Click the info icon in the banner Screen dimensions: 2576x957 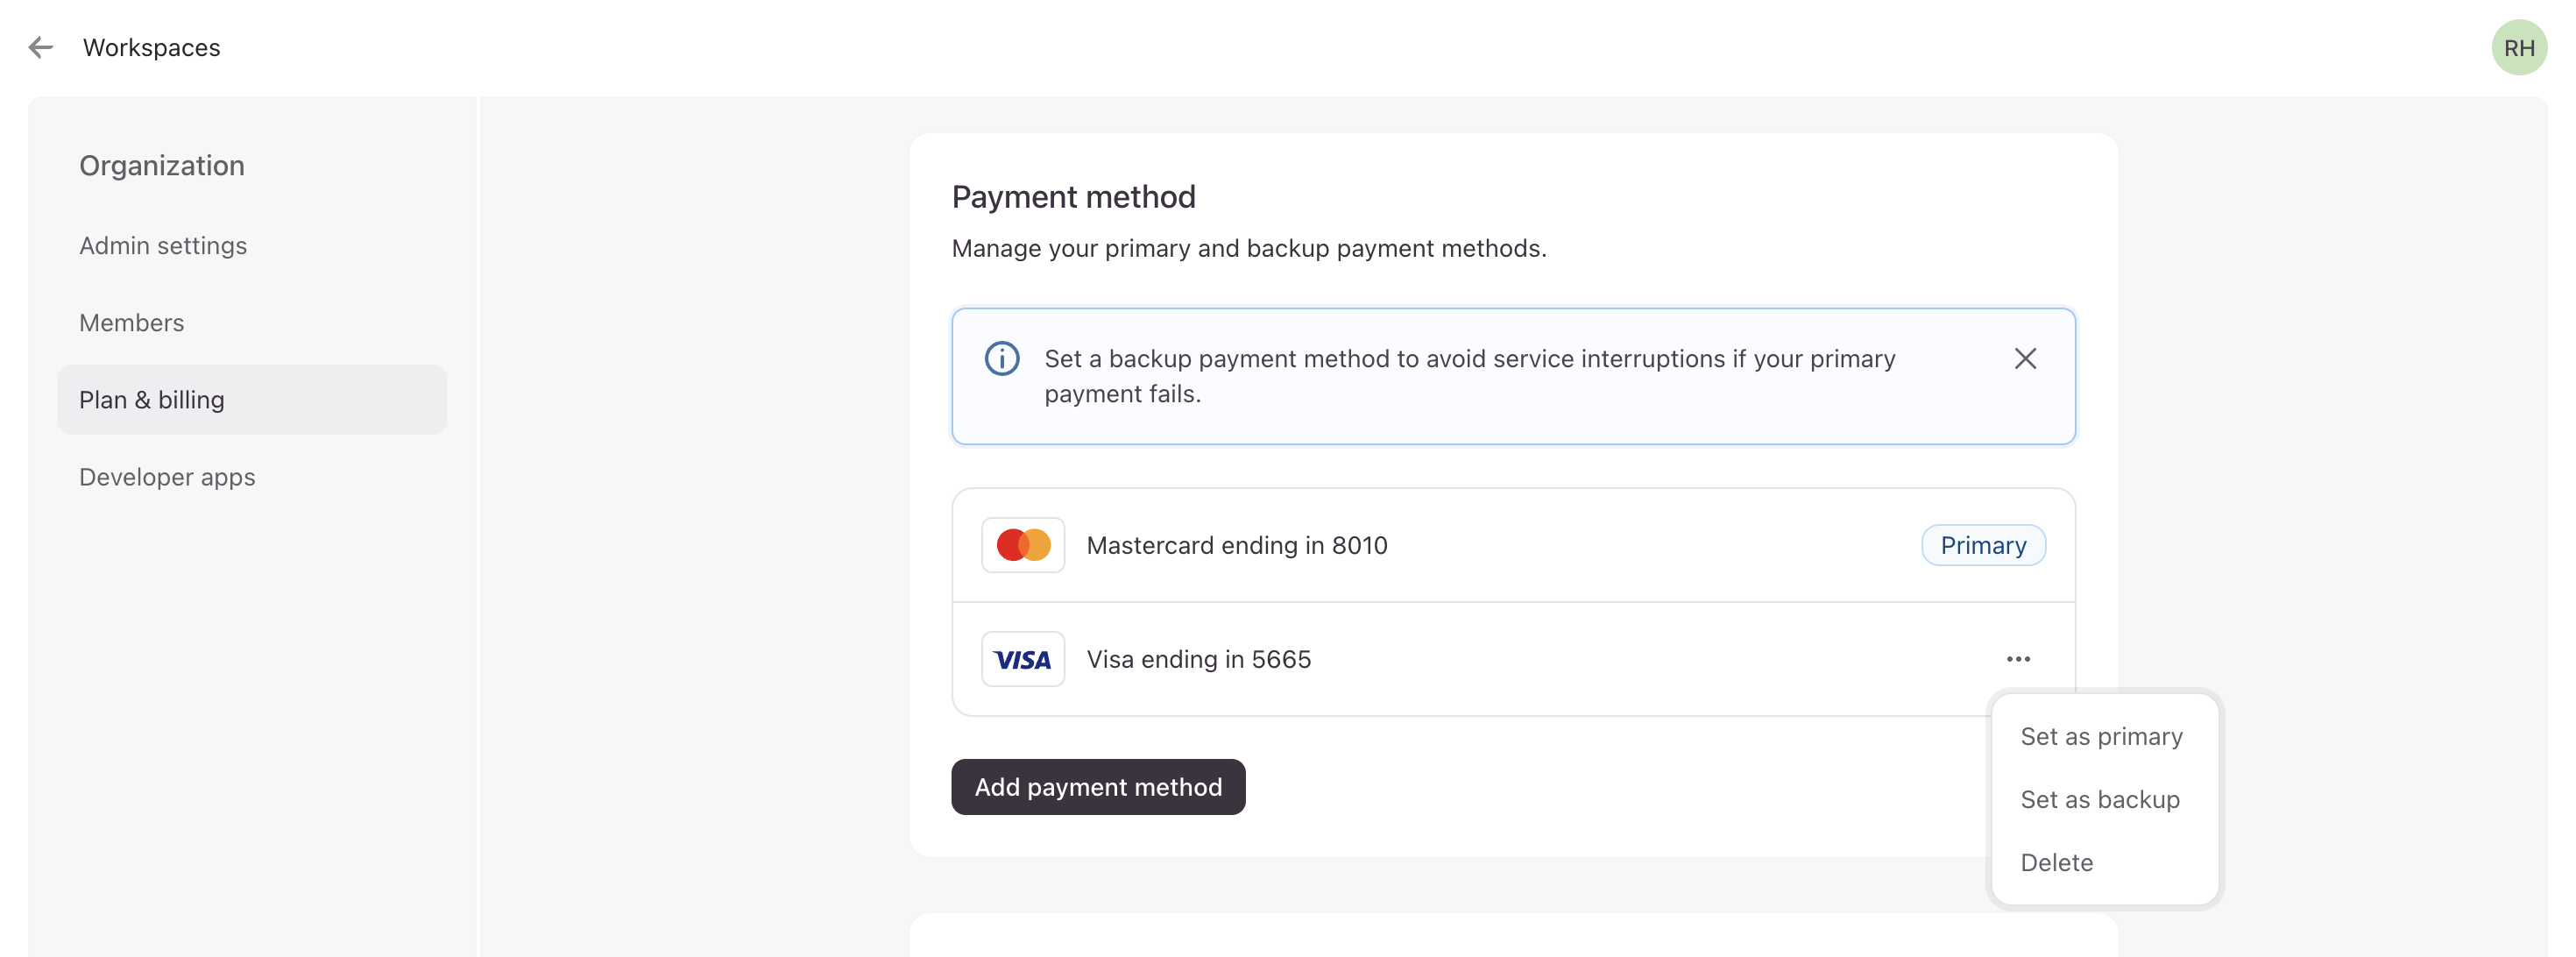coord(1002,358)
